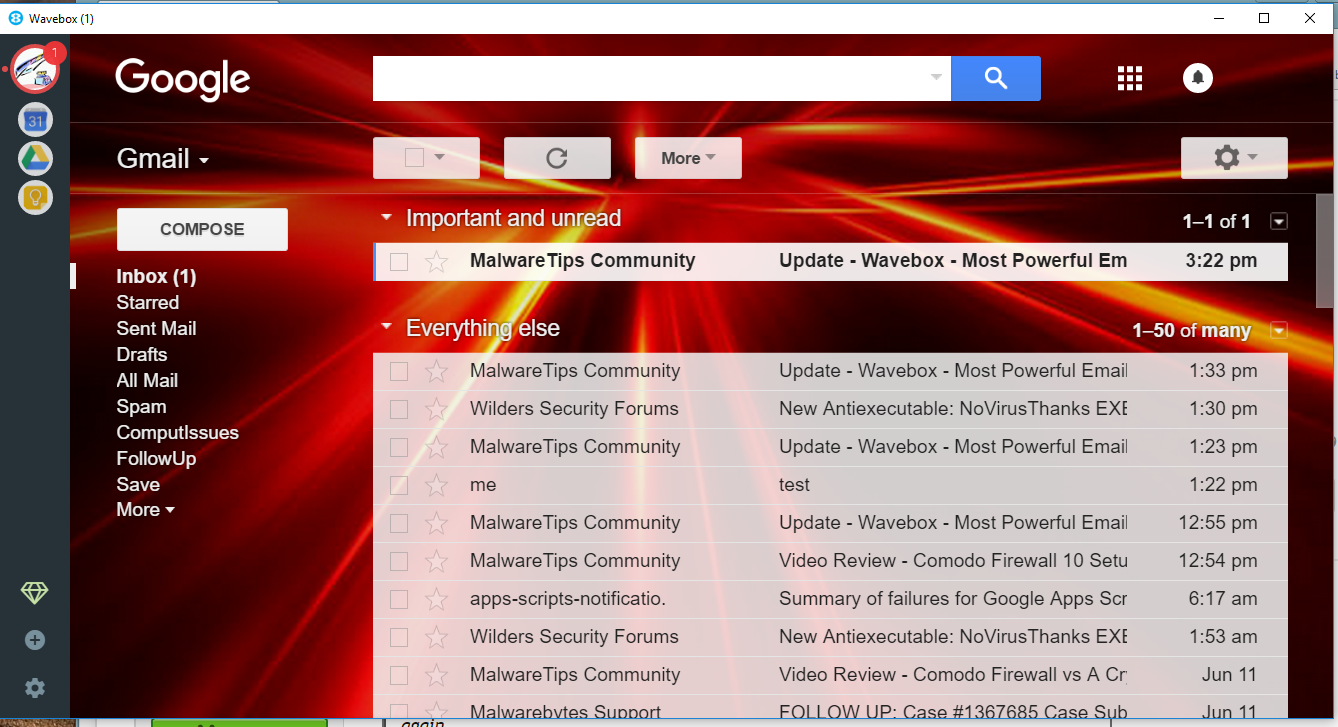Tick the checkbox for the 3:22 pm email
Image resolution: width=1338 pixels, height=727 pixels.
399,262
